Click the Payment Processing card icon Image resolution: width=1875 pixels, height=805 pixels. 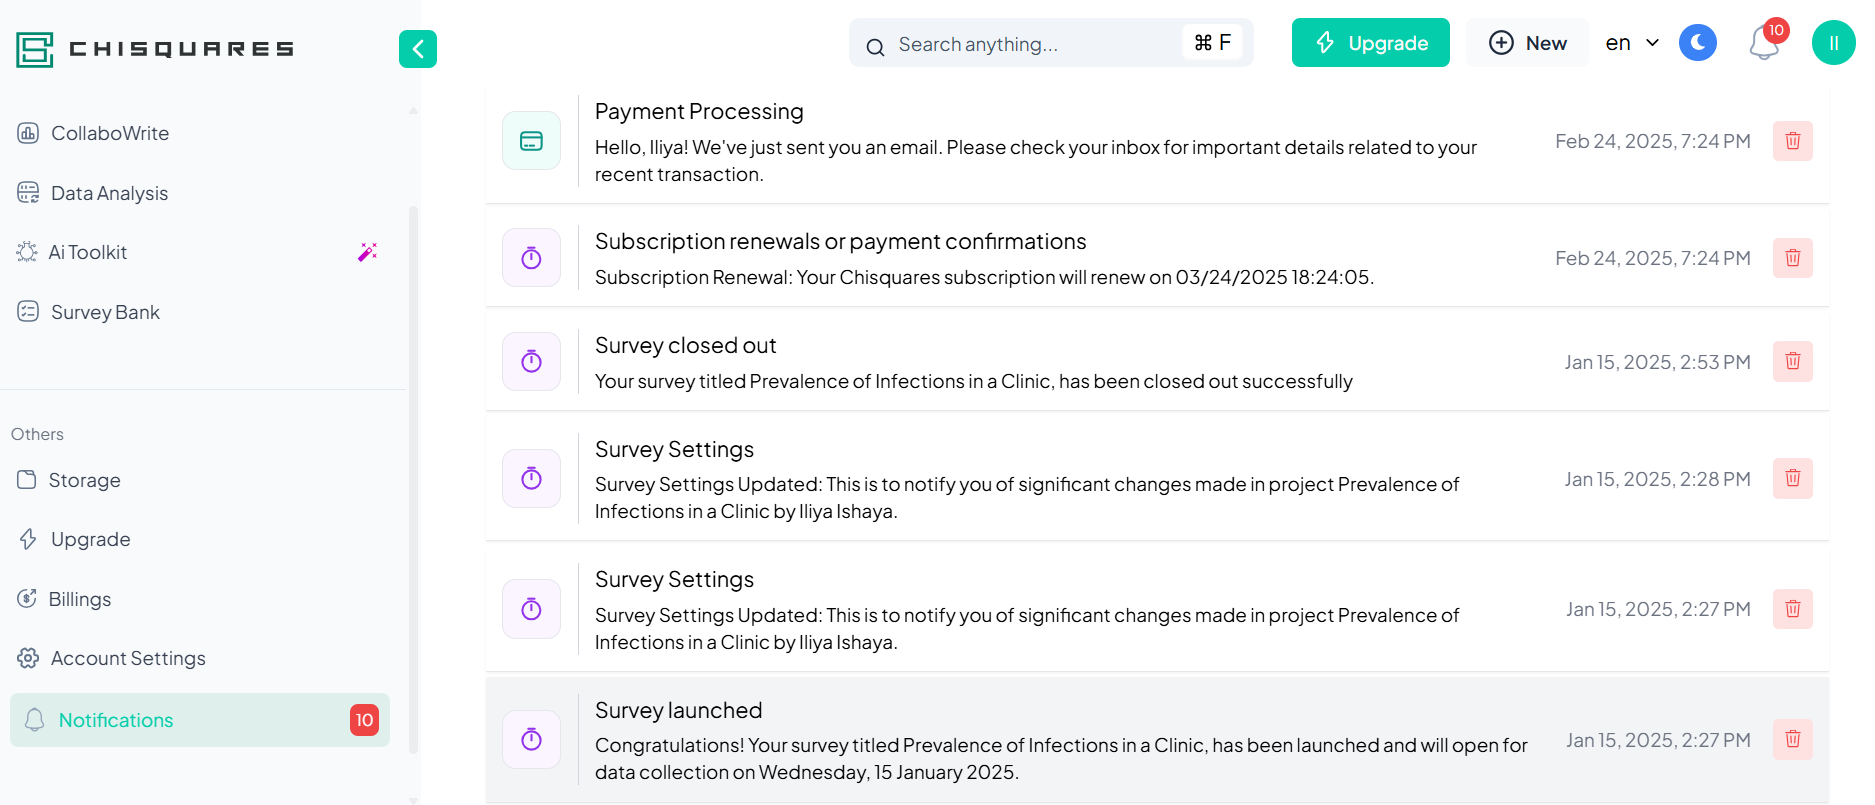[x=531, y=141]
